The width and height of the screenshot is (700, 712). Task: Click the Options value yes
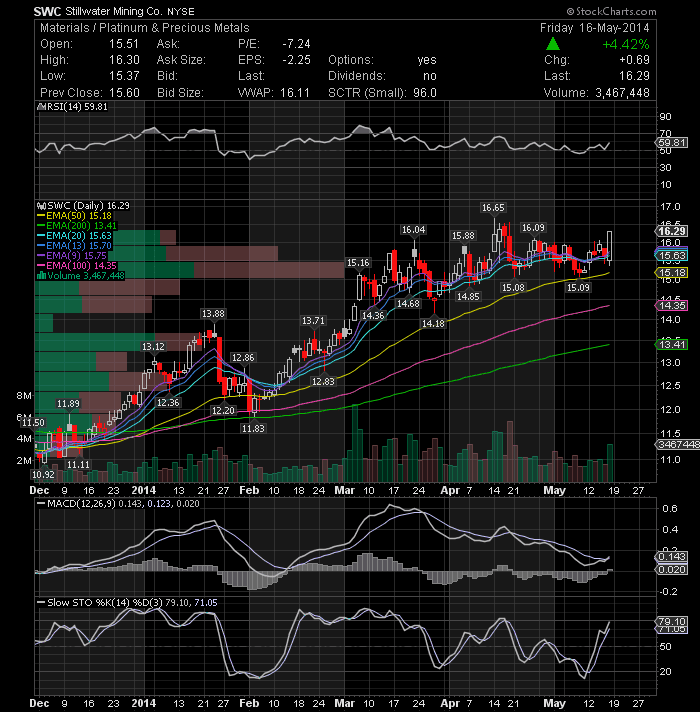[x=427, y=60]
